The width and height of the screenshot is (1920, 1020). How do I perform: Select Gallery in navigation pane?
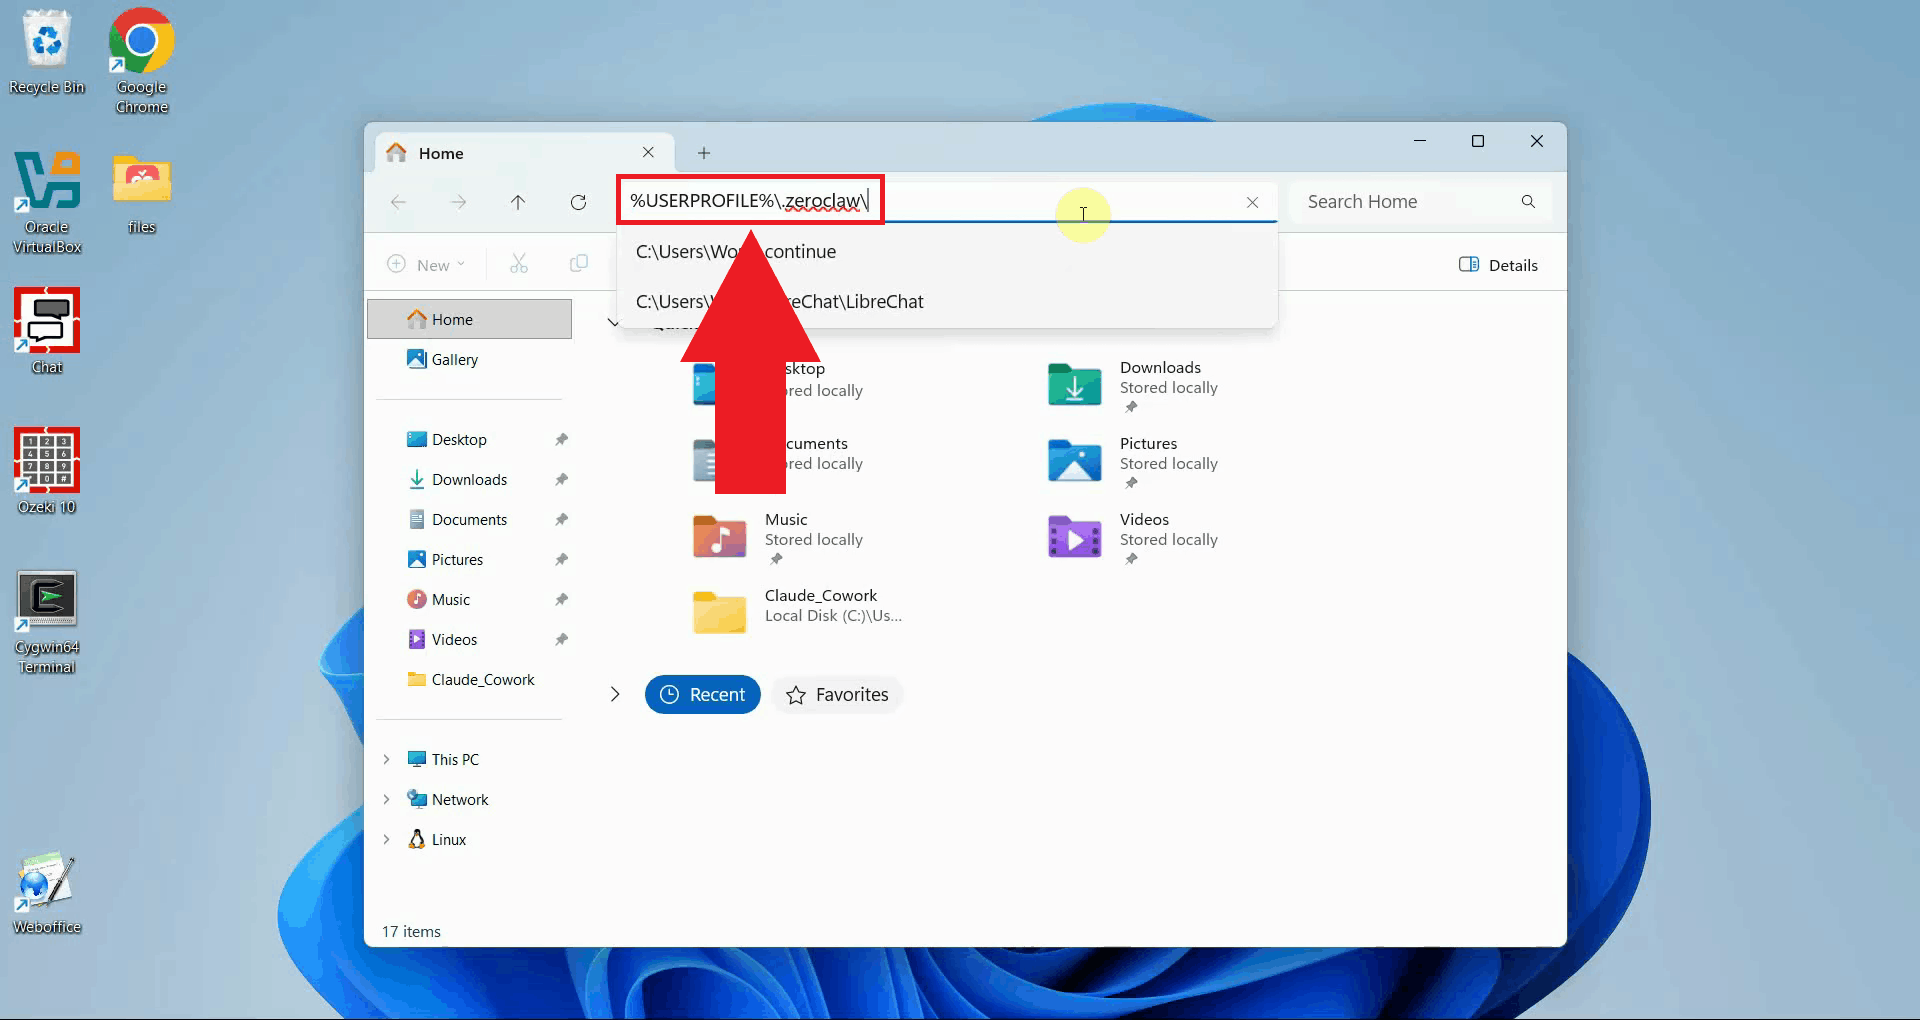[x=470, y=359]
